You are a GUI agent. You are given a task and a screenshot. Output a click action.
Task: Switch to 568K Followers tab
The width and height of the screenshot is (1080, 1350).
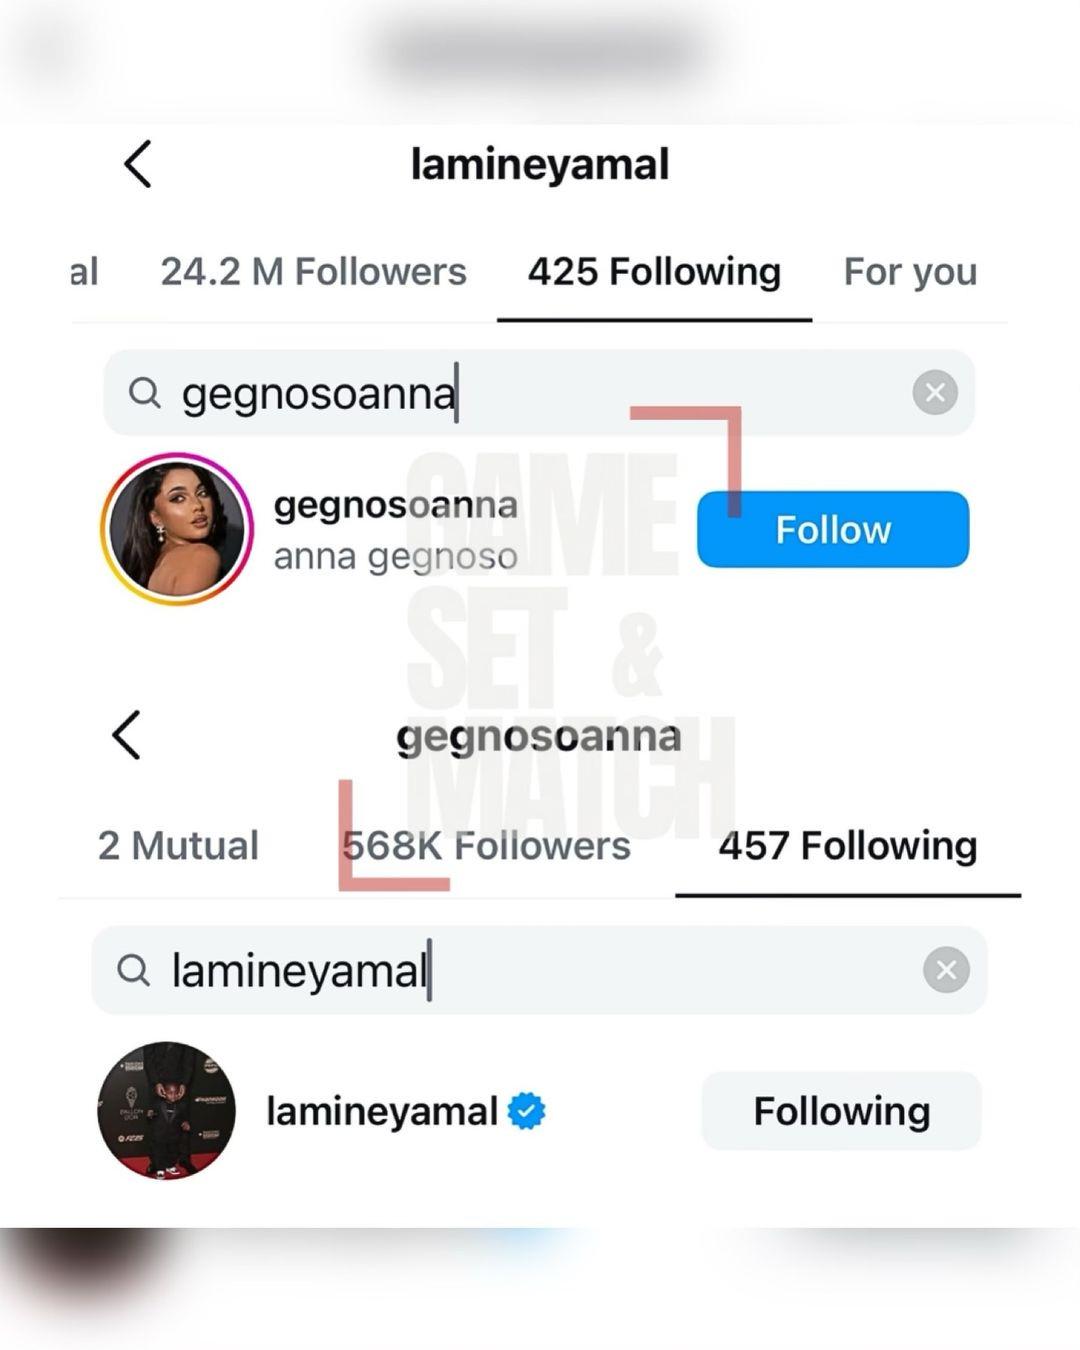point(487,846)
